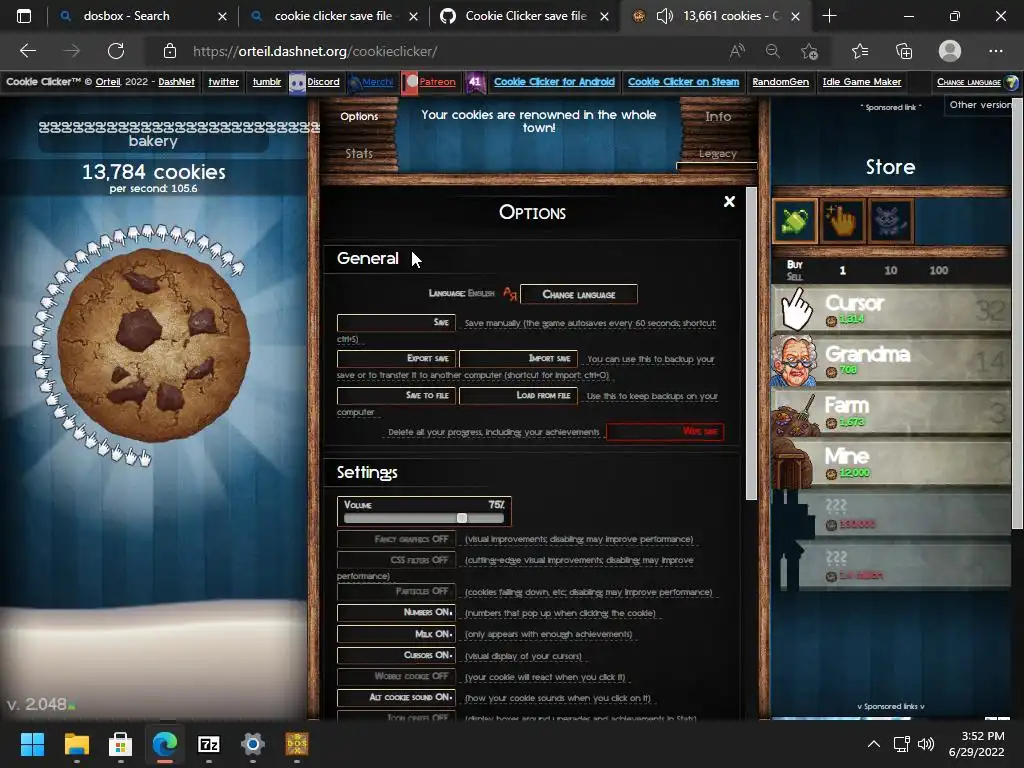Set buy amount to 100
Image resolution: width=1024 pixels, height=768 pixels.
tap(938, 270)
